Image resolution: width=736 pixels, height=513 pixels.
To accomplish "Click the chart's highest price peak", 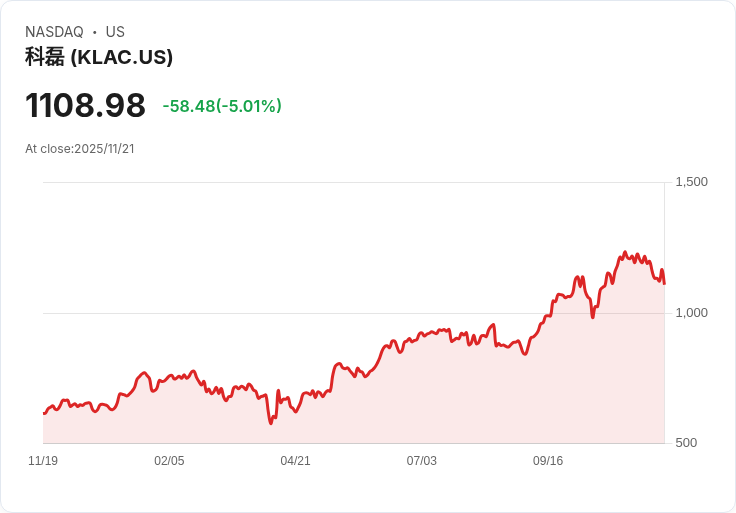I will 625,253.
